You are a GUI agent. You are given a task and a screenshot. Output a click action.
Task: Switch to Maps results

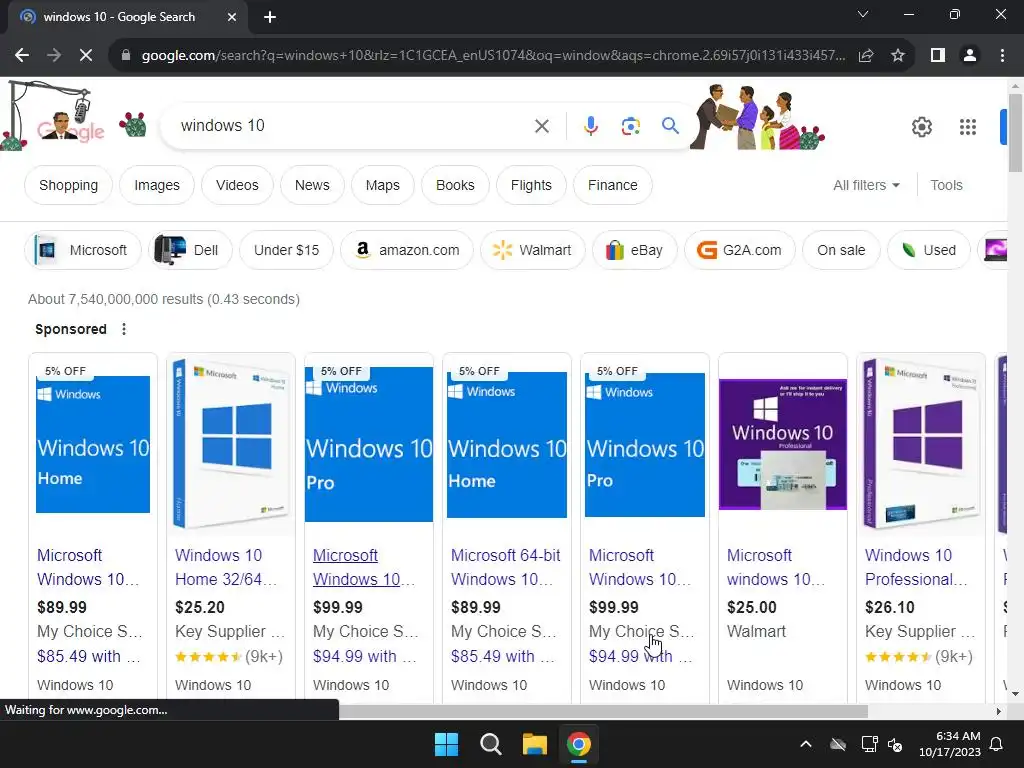pos(383,185)
